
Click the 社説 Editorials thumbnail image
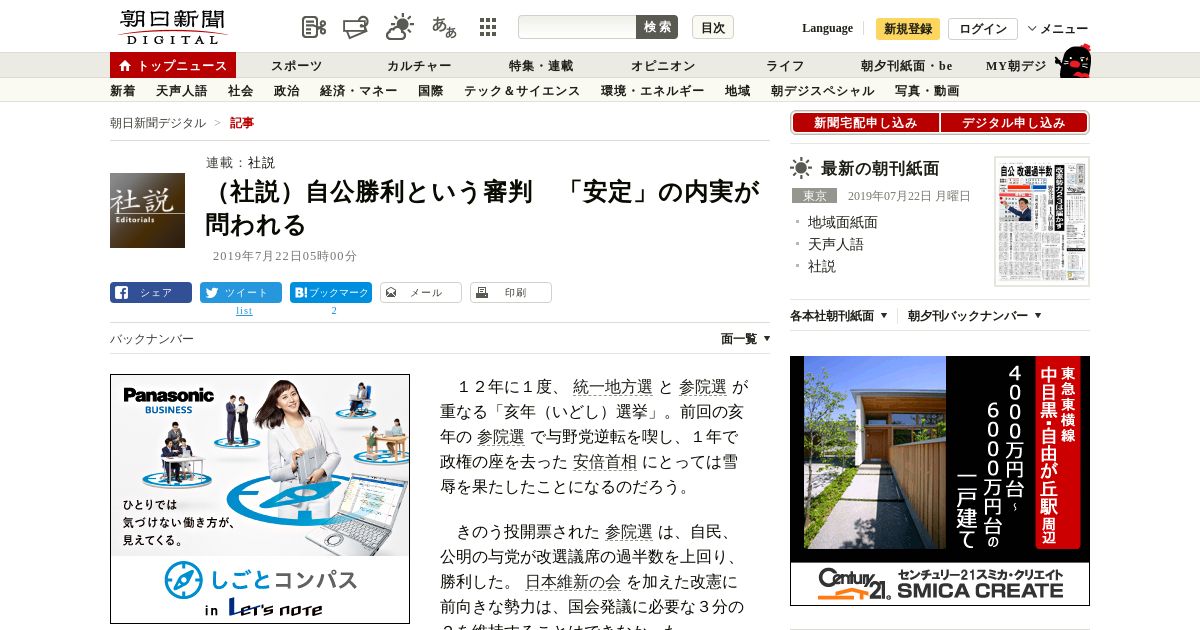pos(147,210)
